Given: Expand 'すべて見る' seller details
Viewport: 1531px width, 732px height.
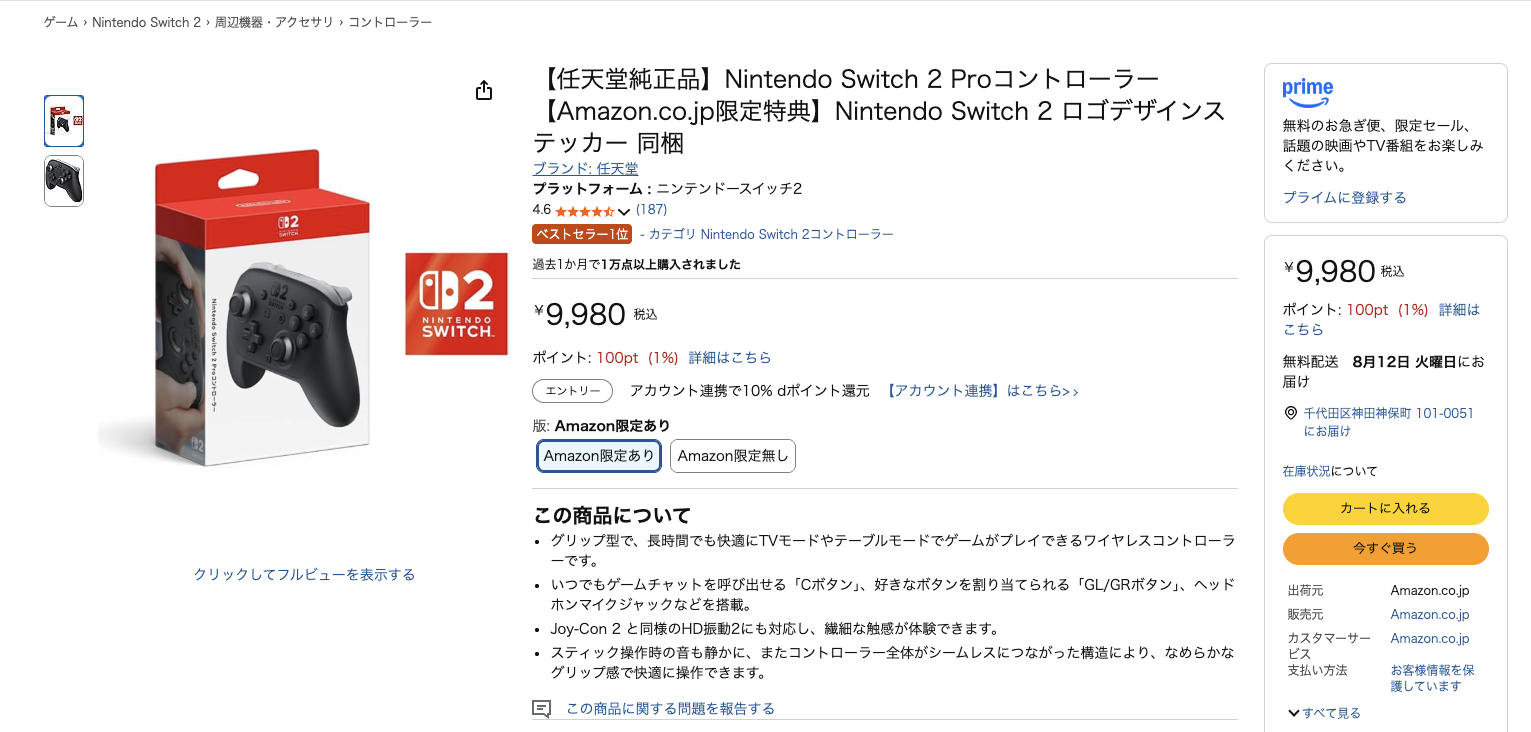Looking at the screenshot, I should tap(1324, 713).
